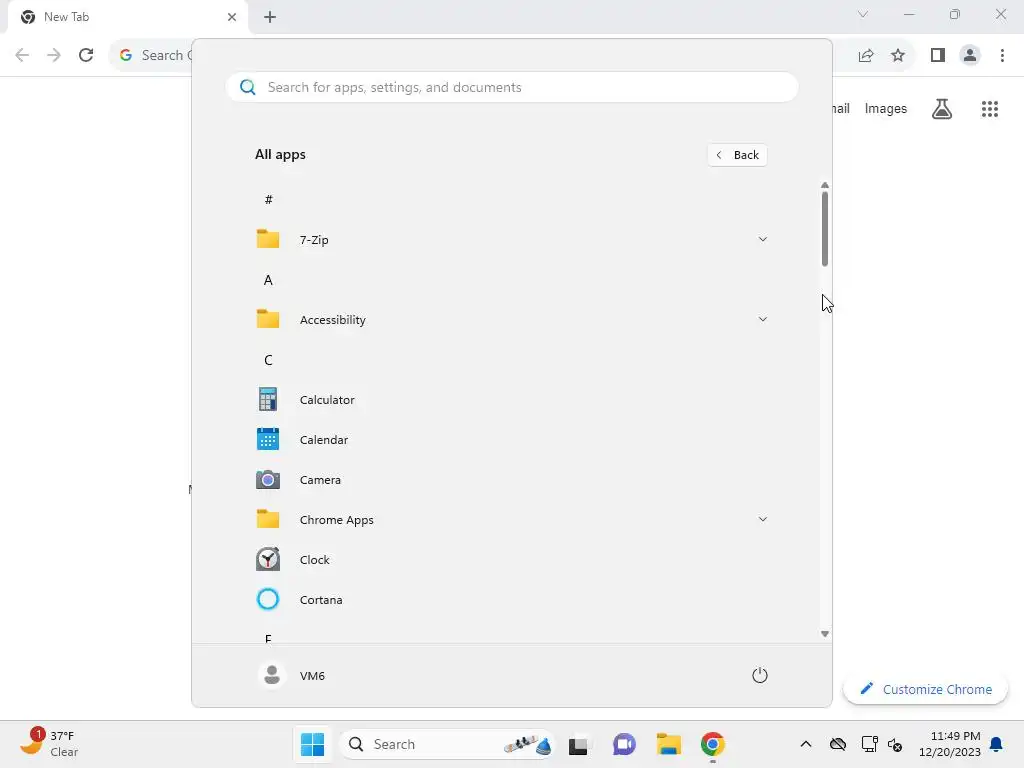Open the Images link on Google
This screenshot has height=768, width=1024.
pos(886,108)
